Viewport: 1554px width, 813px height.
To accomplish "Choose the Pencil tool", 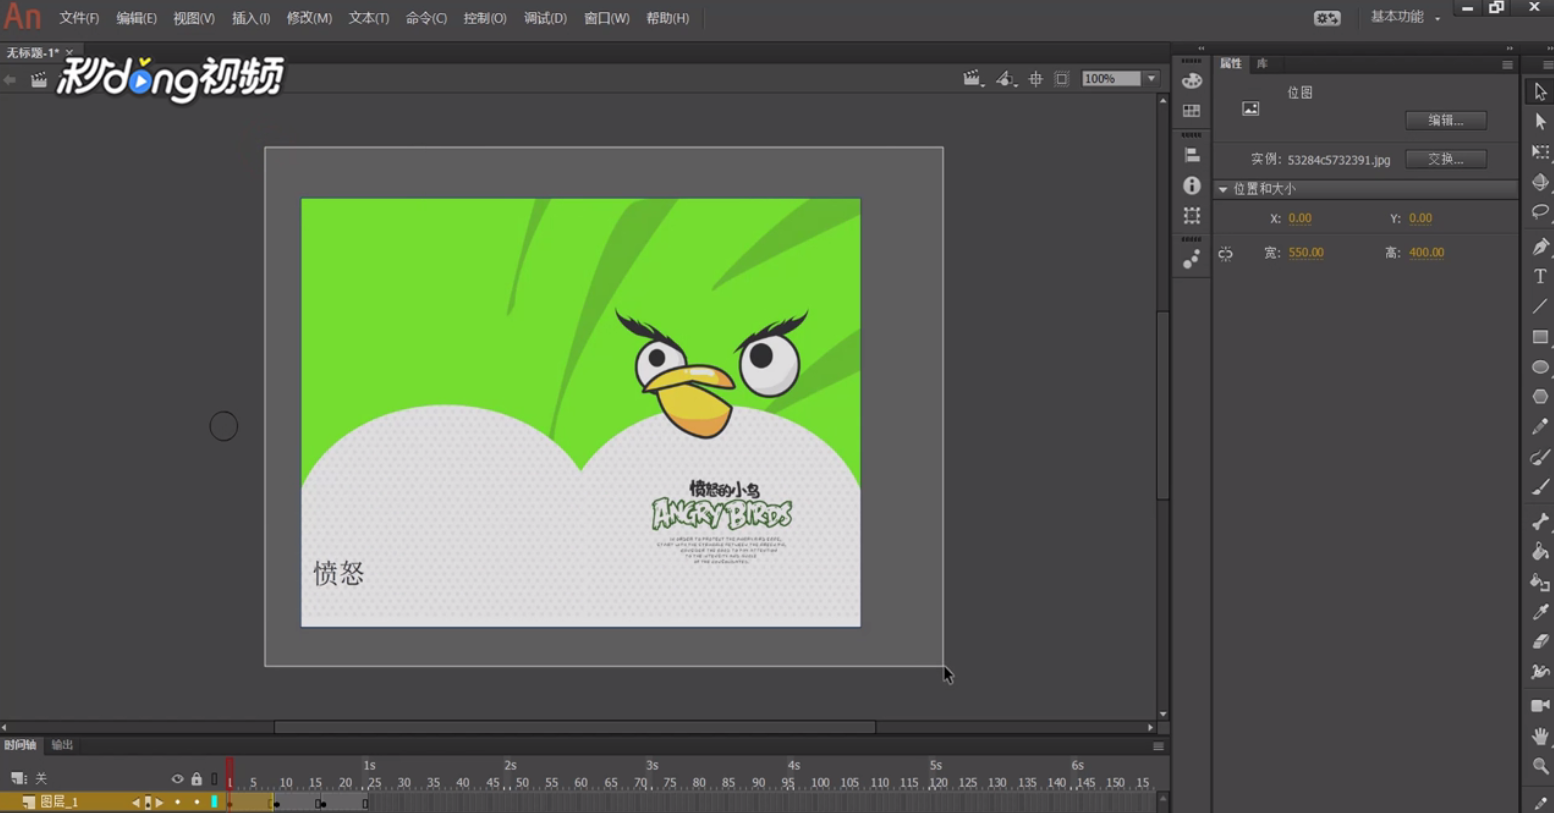I will coord(1540,427).
